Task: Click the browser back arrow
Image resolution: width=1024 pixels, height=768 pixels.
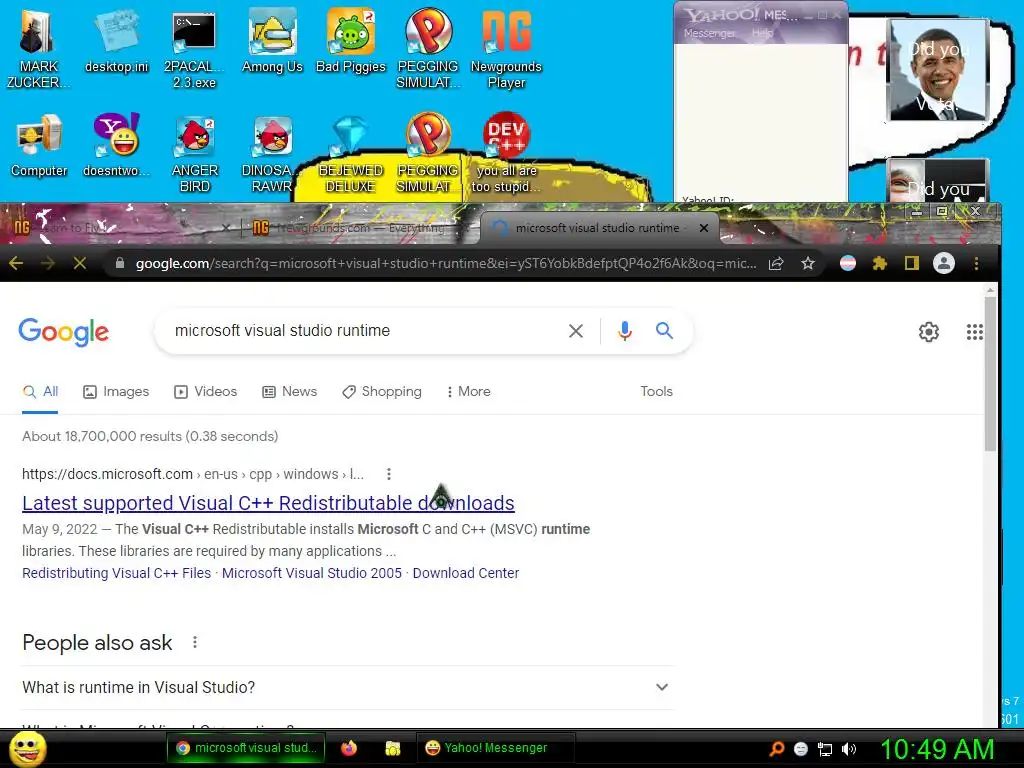Action: pos(16,263)
